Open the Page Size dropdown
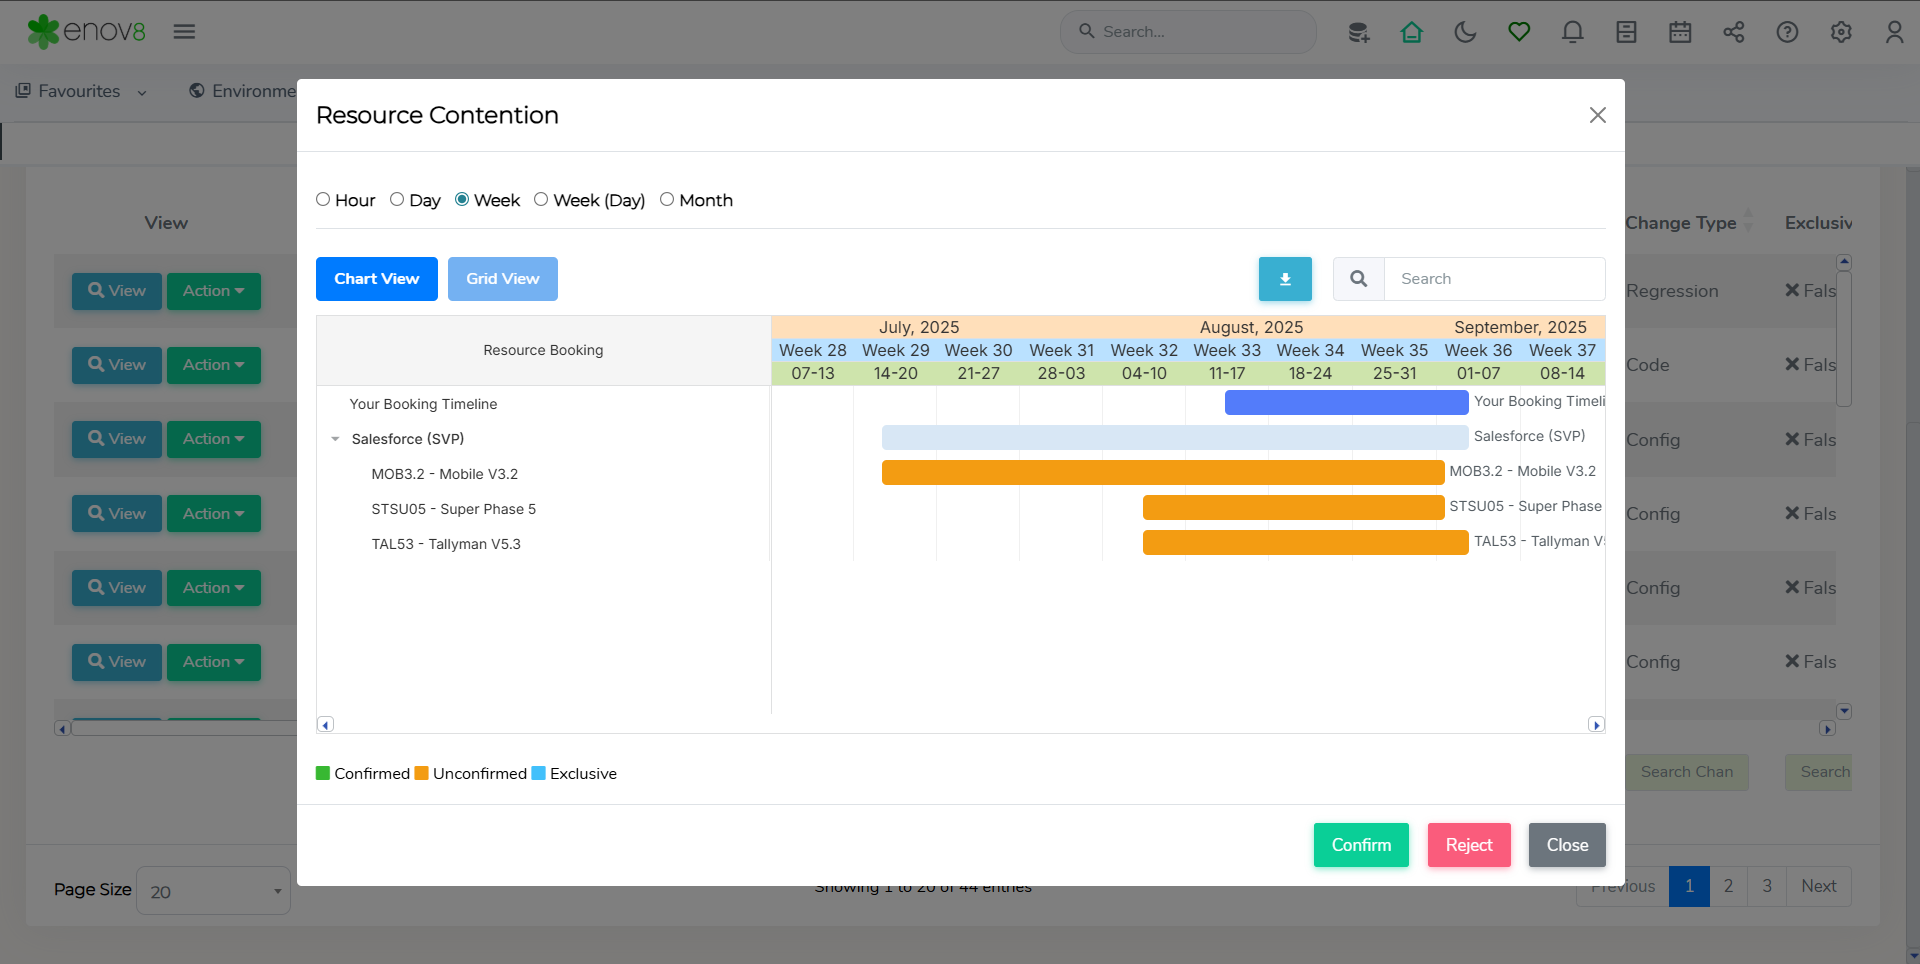 pos(213,891)
